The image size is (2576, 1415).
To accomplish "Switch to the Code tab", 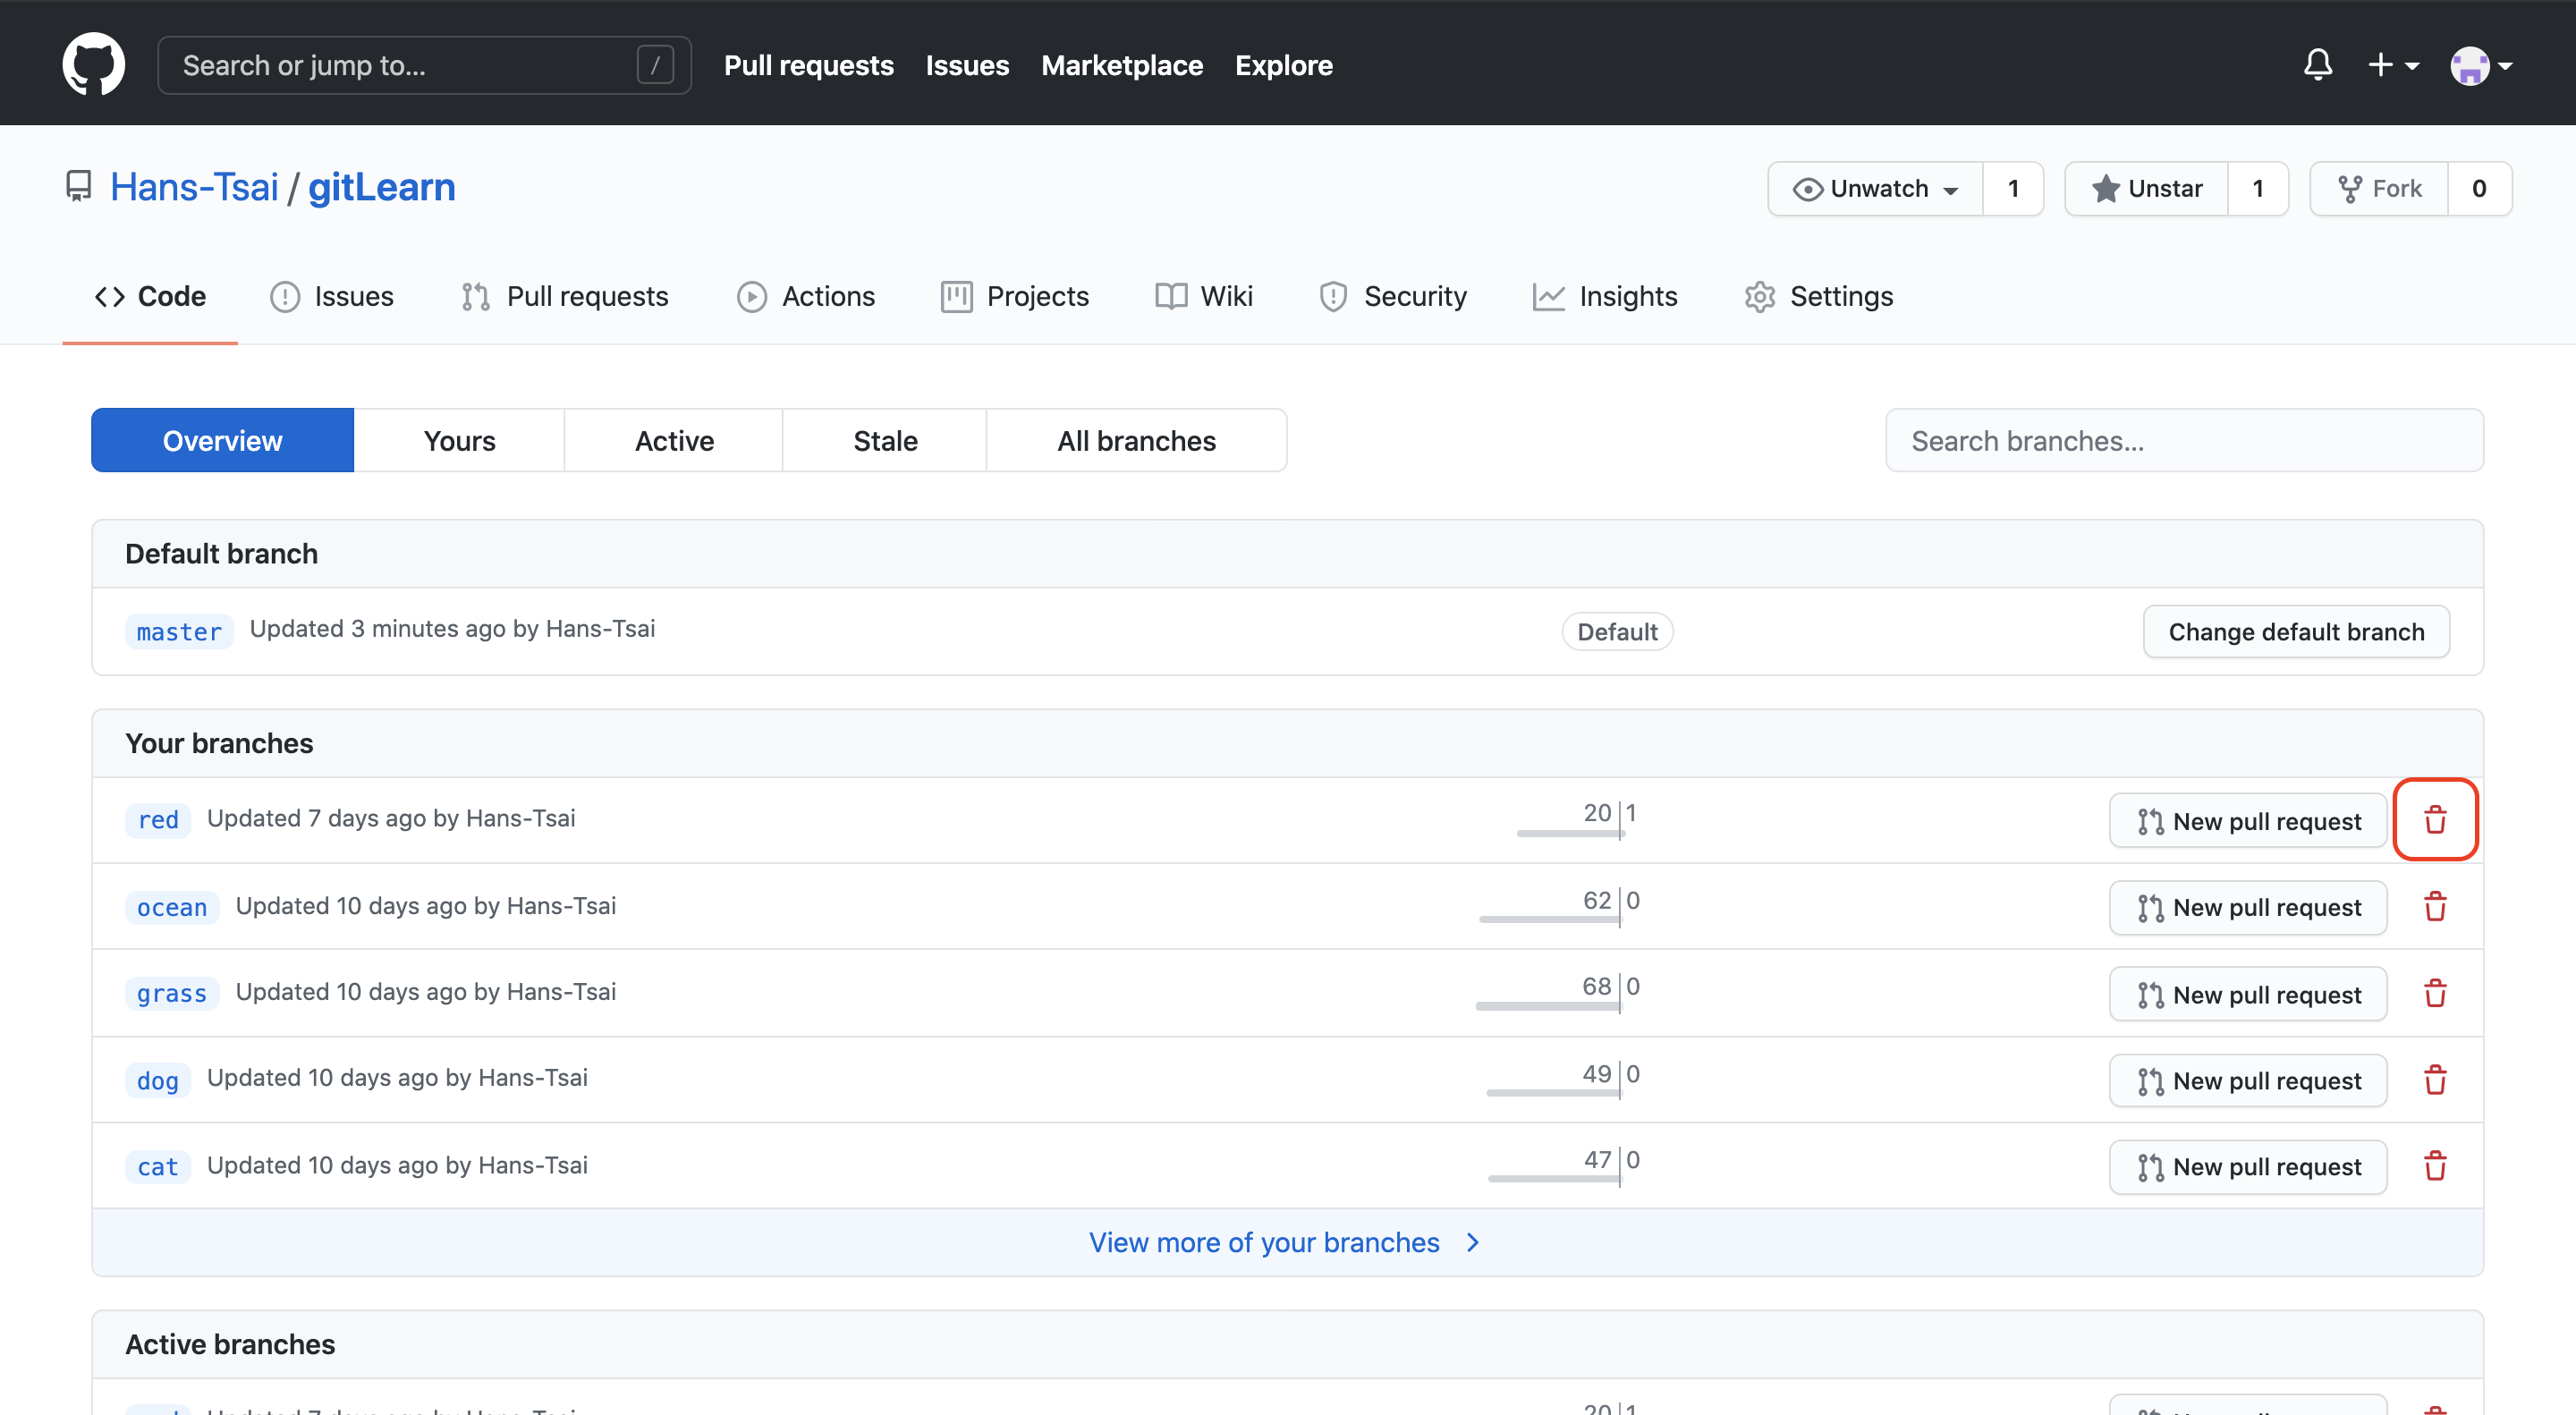I will coord(150,296).
